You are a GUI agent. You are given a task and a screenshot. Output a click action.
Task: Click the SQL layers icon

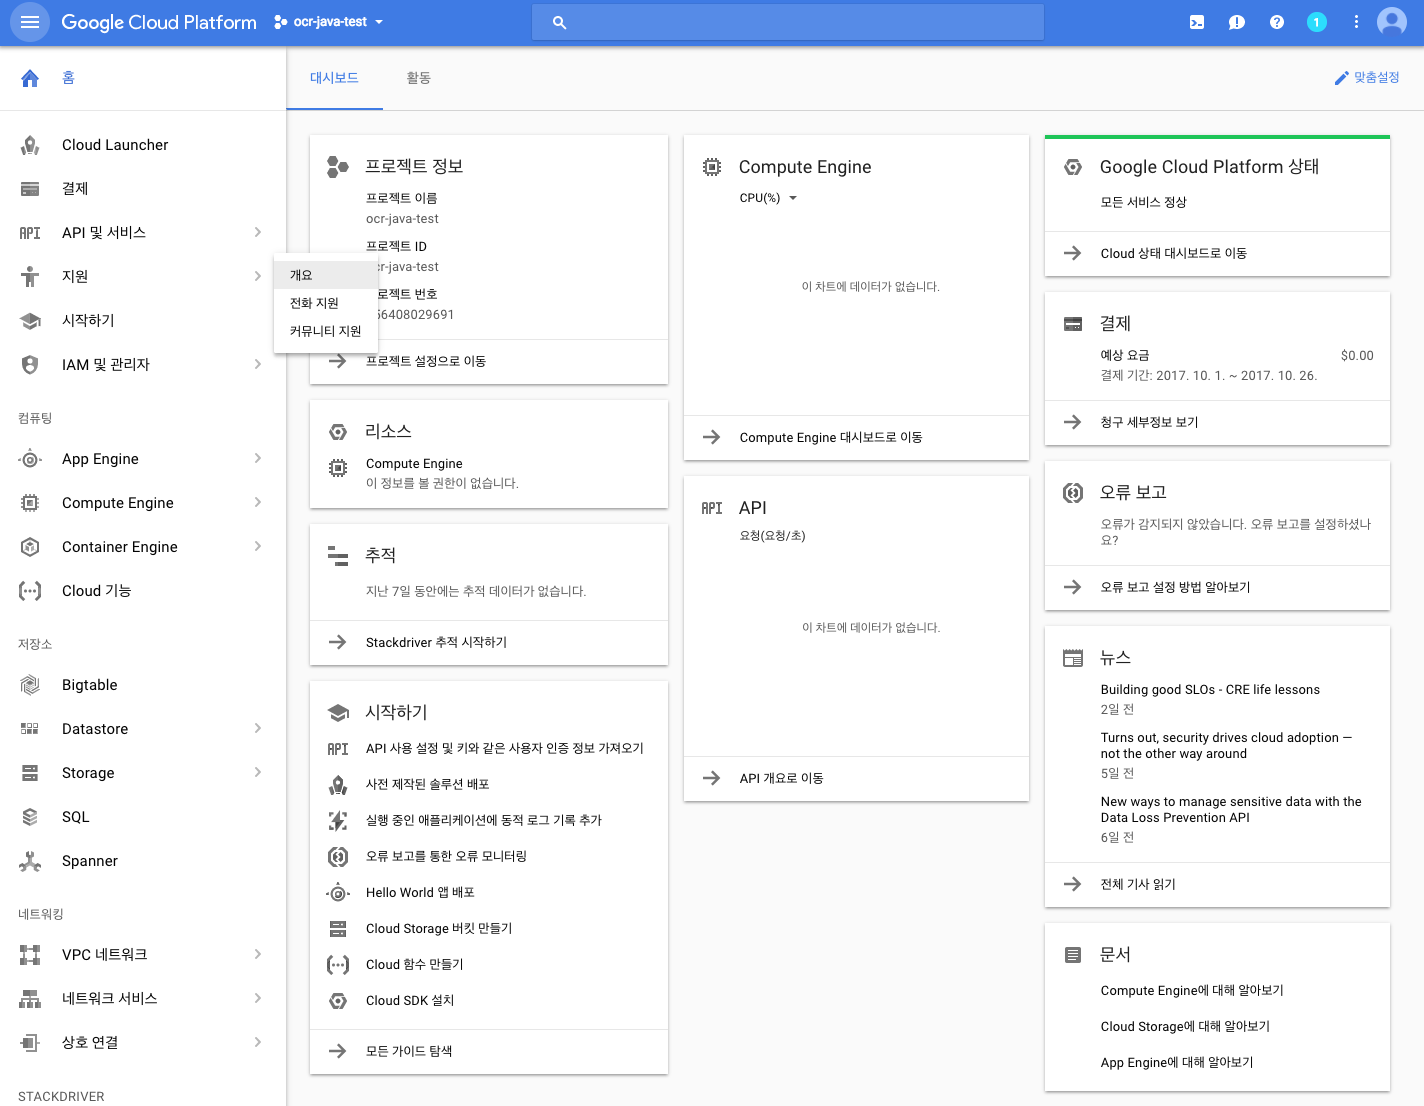30,817
